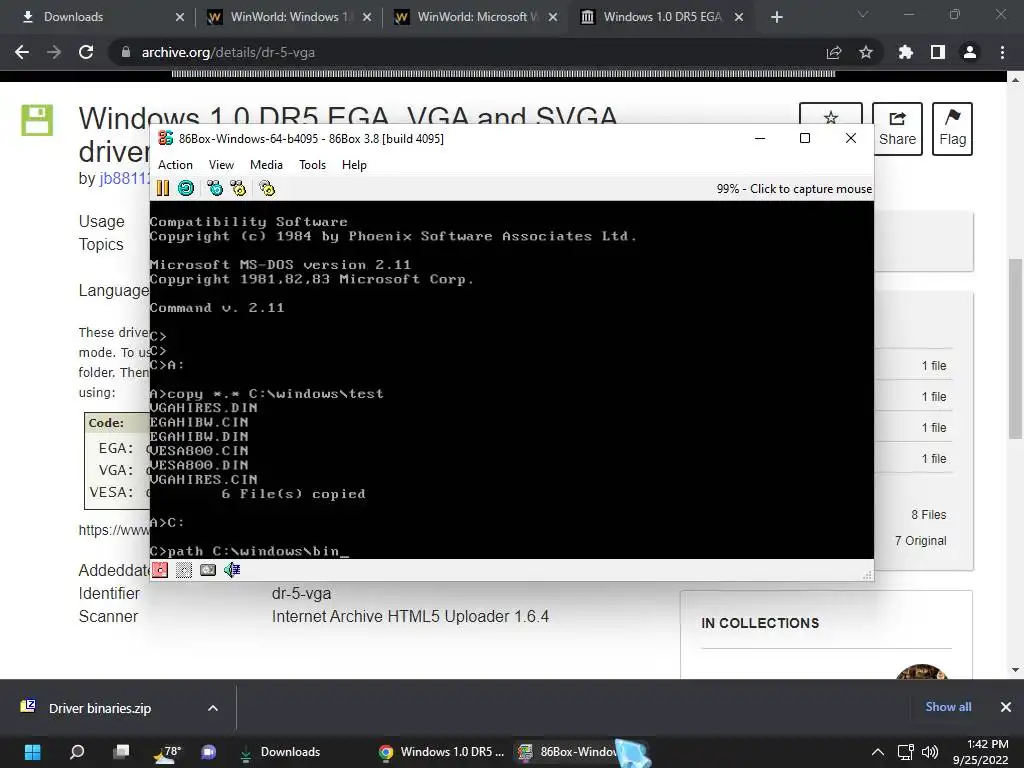Click the '7 Original' text on archive page
The image size is (1024, 768).
point(920,541)
